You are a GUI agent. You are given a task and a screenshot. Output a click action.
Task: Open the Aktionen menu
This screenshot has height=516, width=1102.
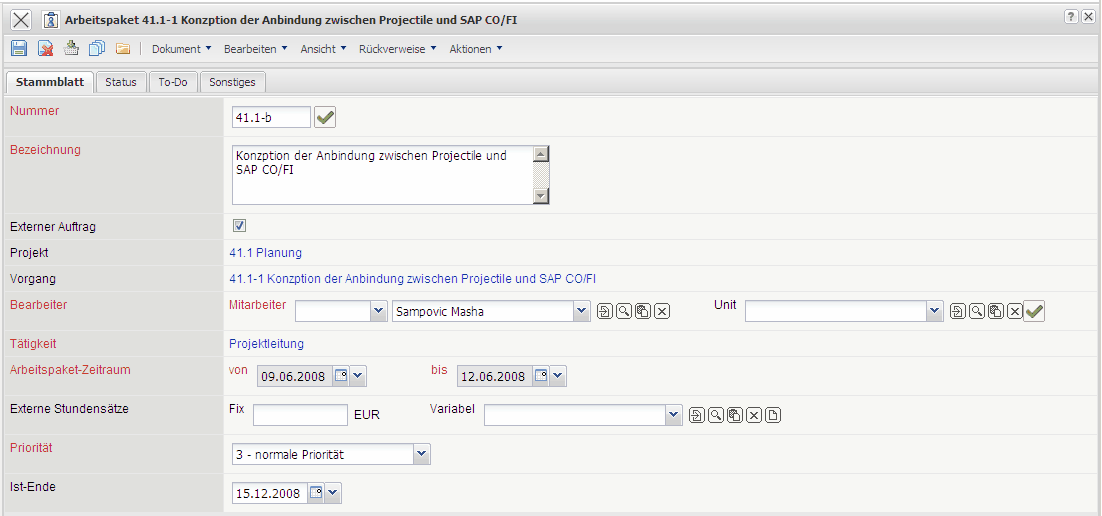point(475,48)
